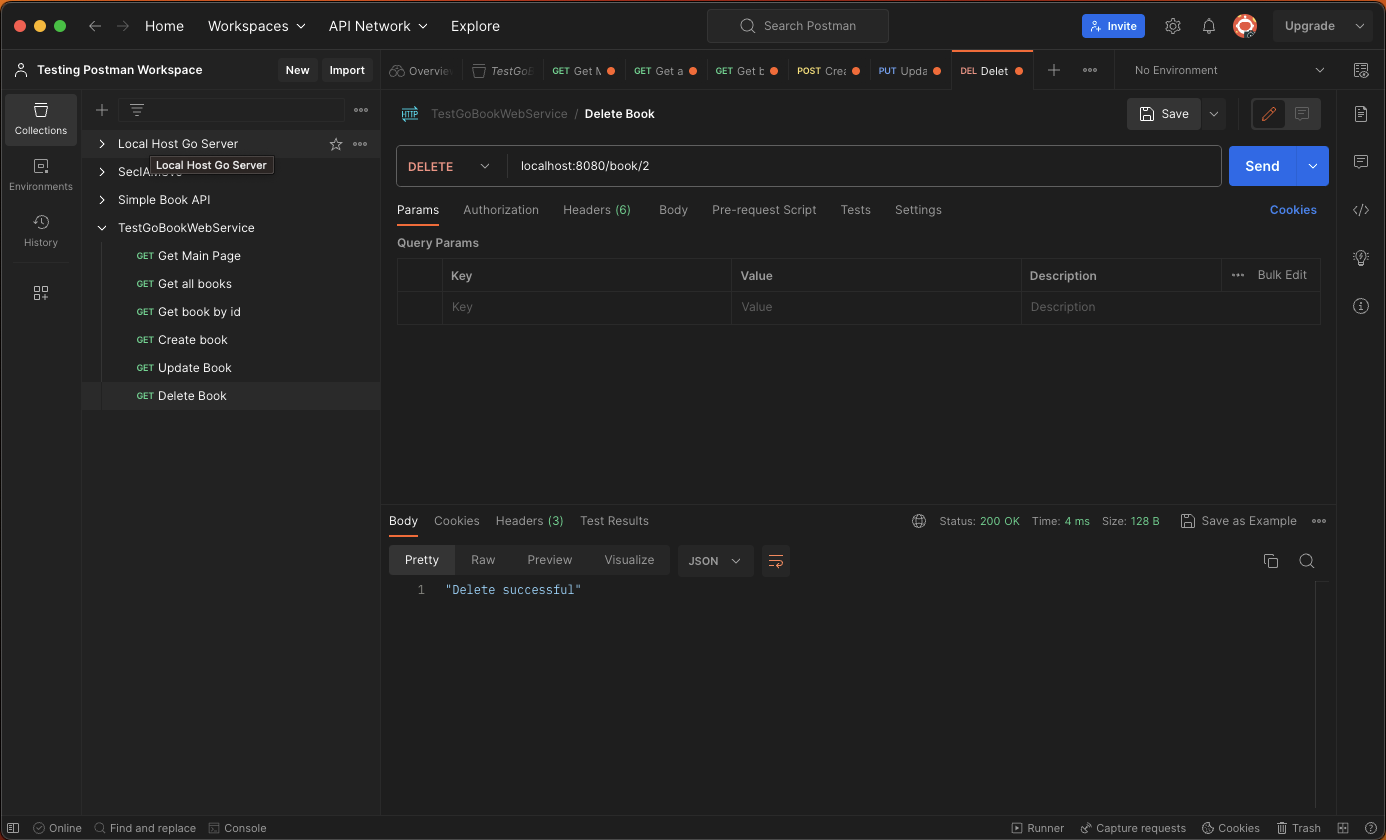This screenshot has width=1386, height=840.
Task: Open the Save options dropdown arrow
Action: (x=1214, y=114)
